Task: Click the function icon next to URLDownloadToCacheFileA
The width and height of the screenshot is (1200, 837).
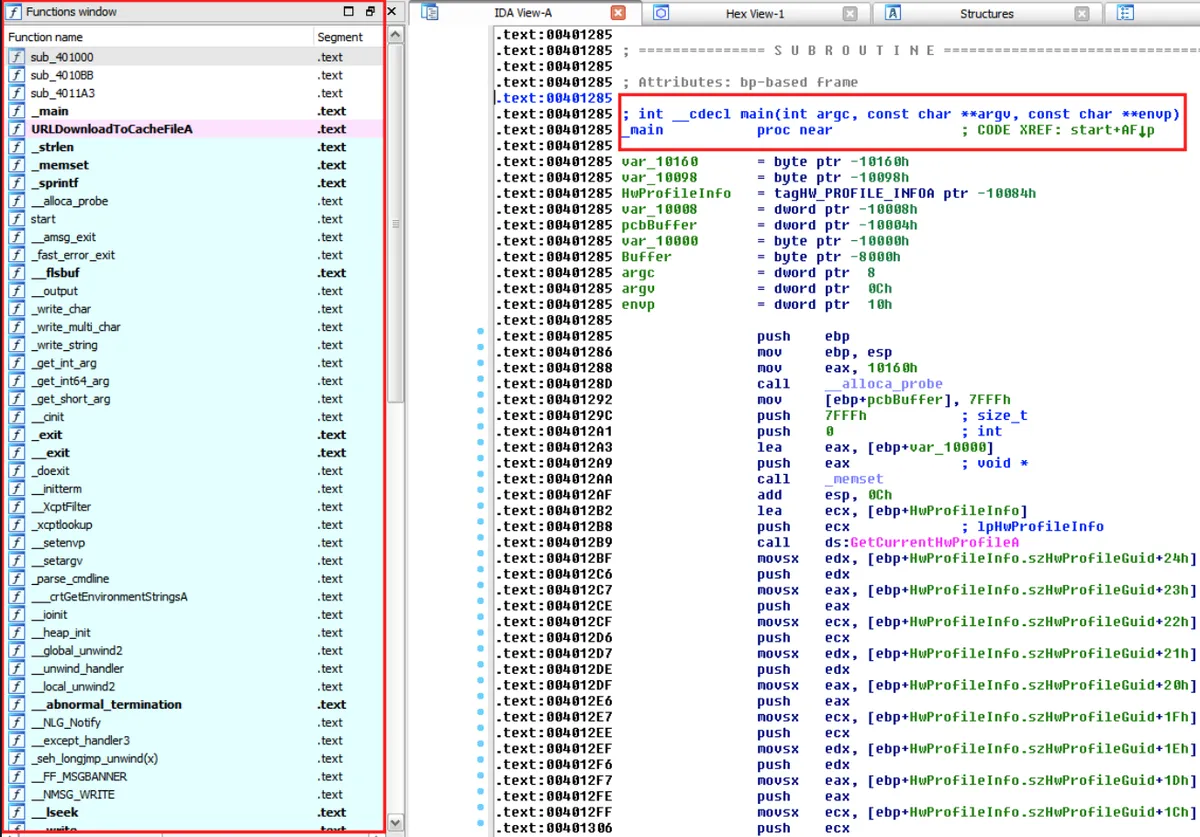Action: 16,129
